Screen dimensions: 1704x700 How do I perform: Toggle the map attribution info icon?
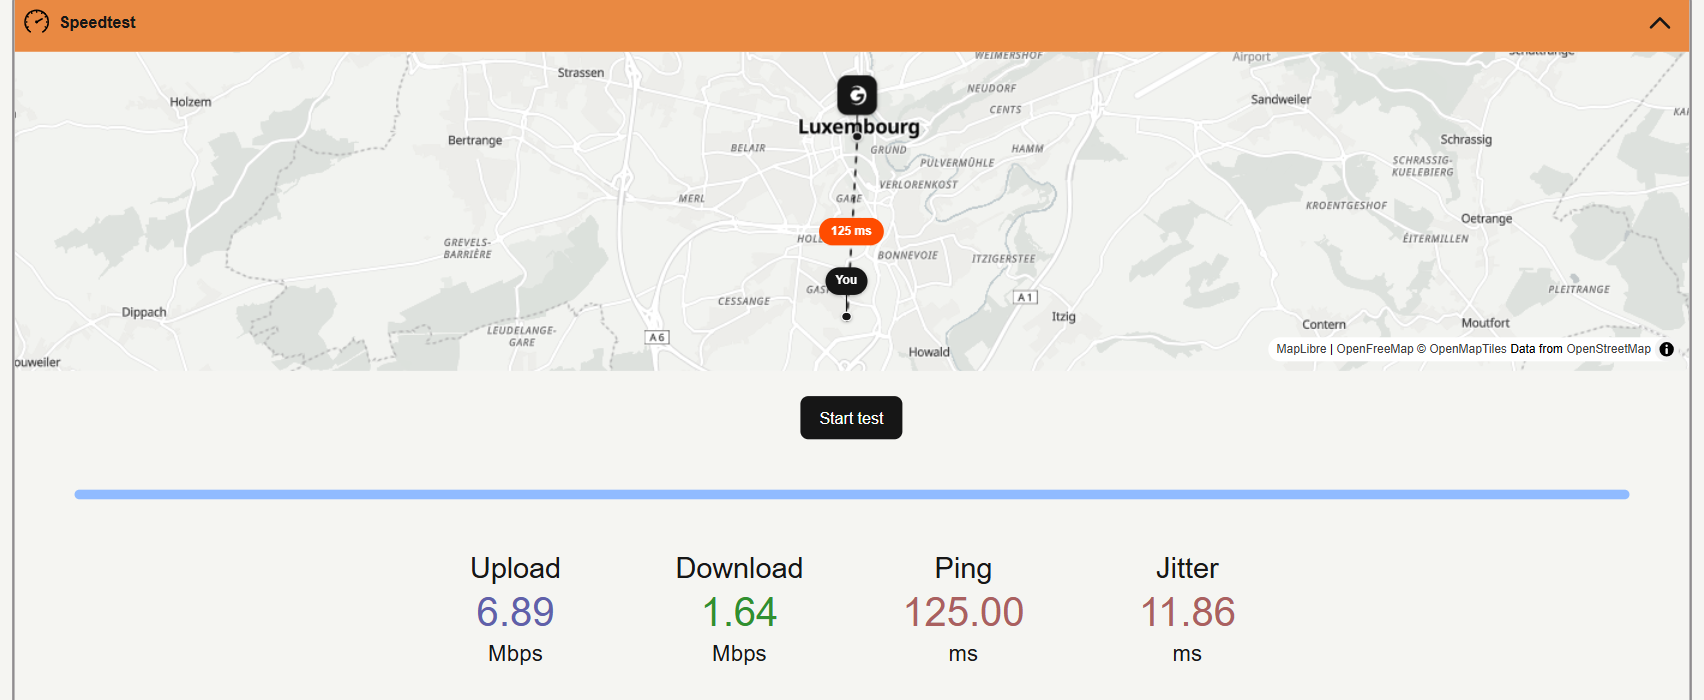point(1666,349)
